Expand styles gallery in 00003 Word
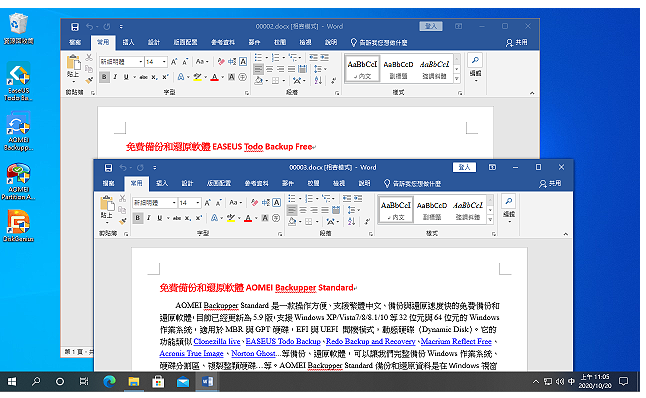 490,220
